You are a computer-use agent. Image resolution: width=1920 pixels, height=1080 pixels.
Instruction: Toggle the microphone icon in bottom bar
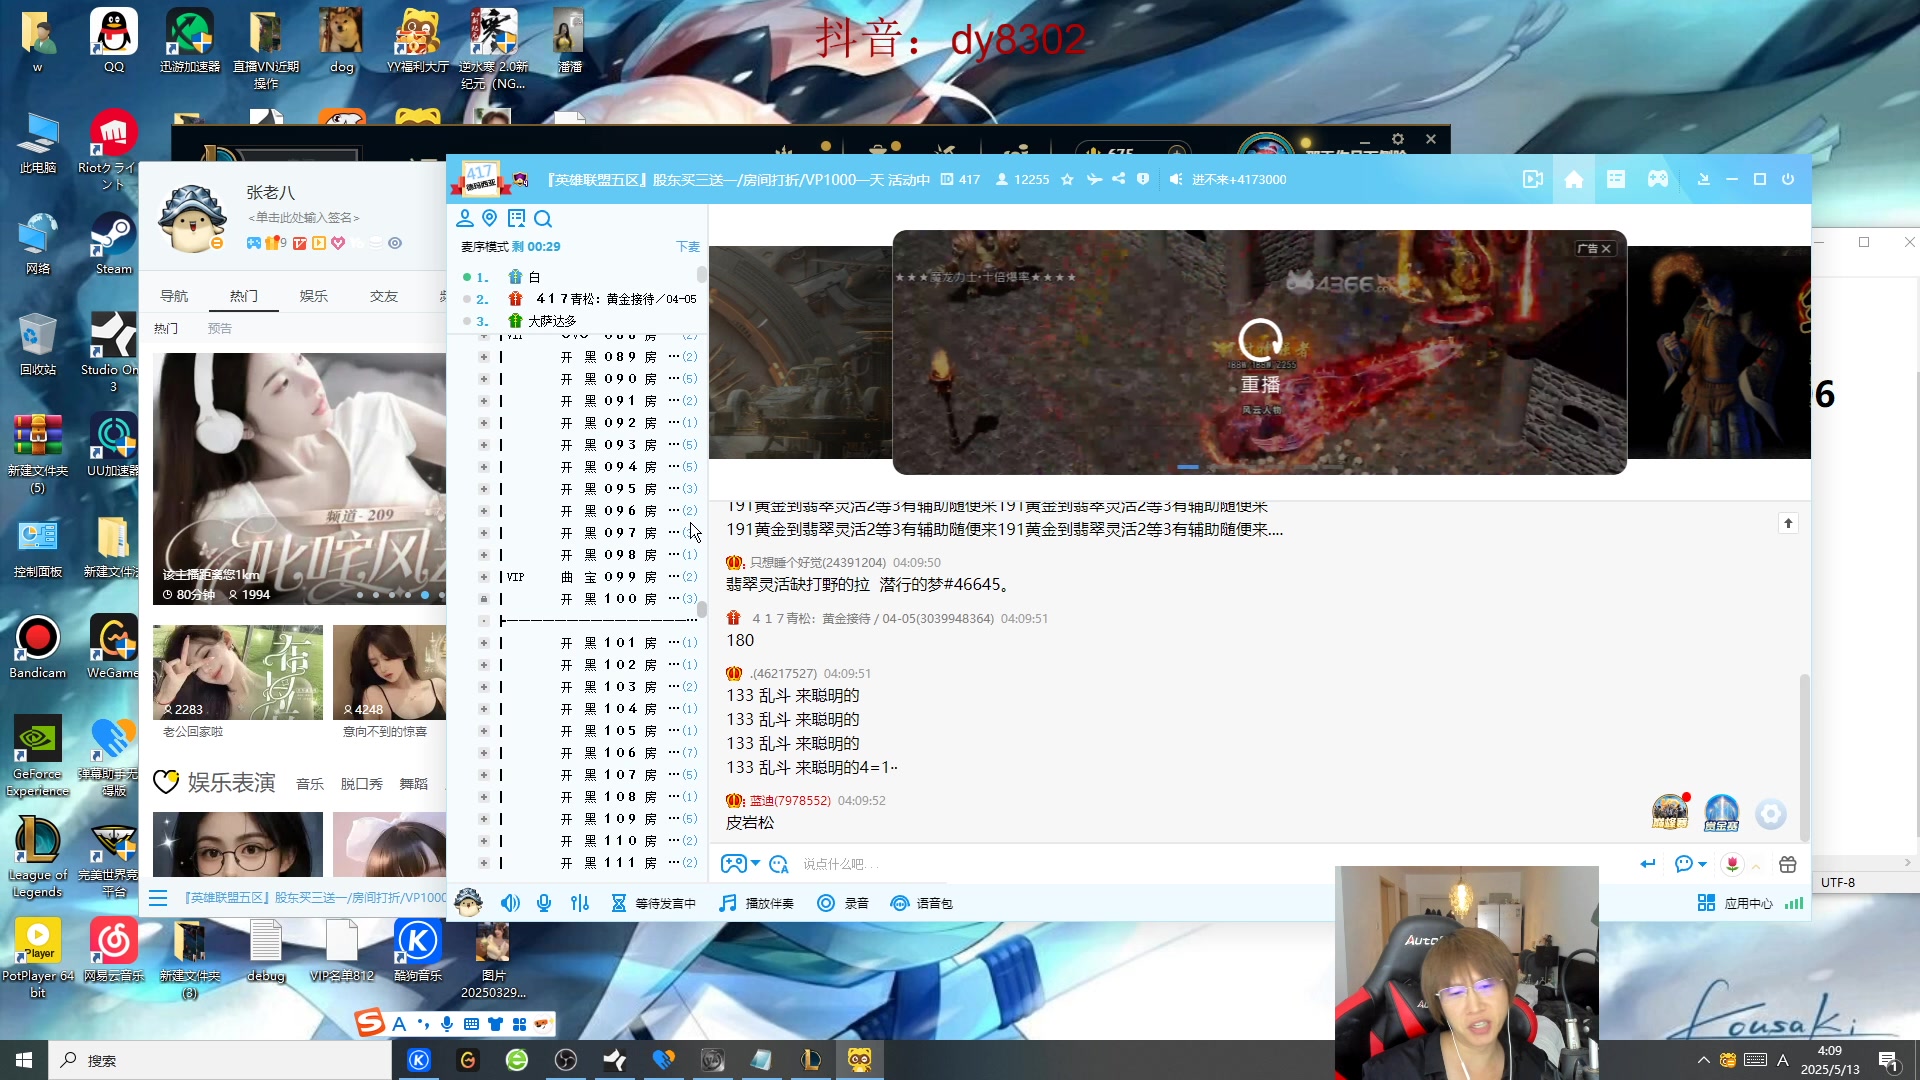544,903
